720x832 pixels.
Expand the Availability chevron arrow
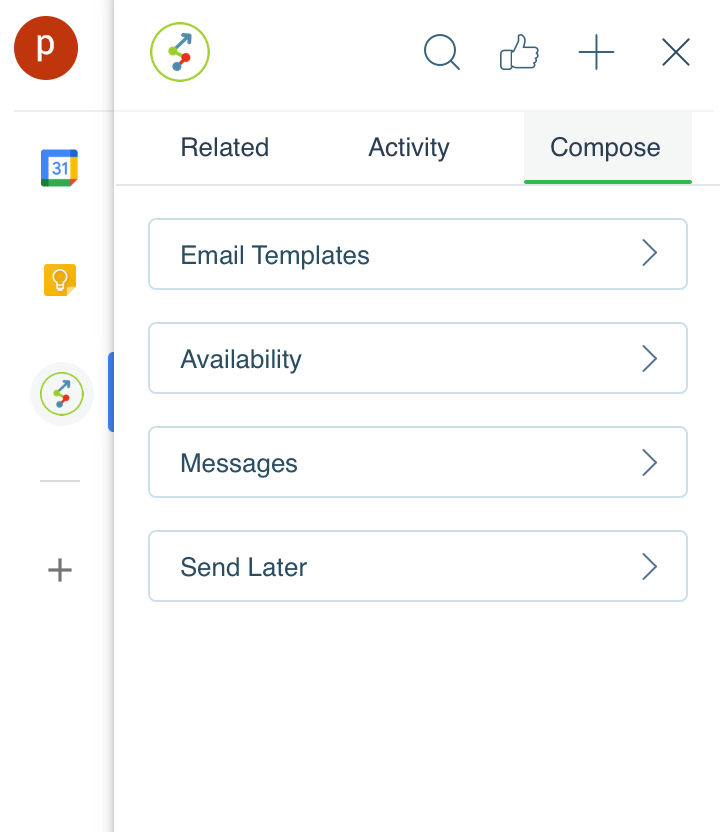pyautogui.click(x=649, y=359)
